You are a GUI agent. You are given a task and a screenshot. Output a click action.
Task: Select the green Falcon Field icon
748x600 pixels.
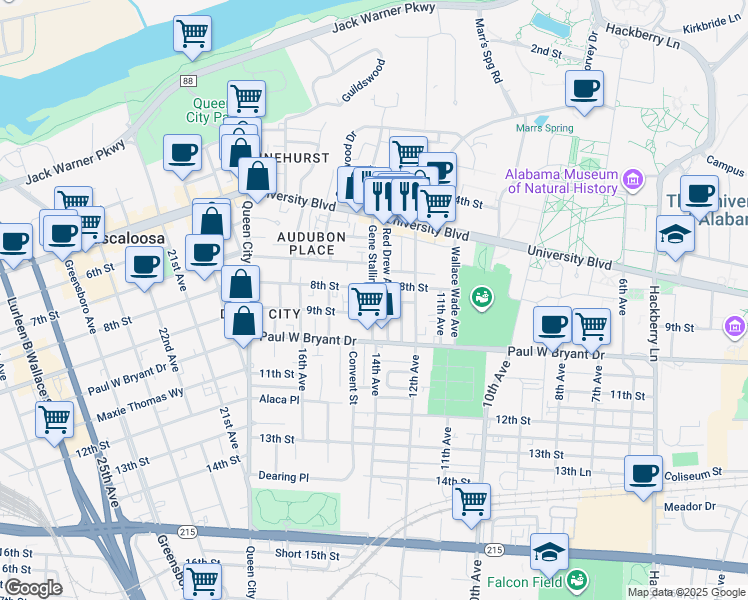point(577,579)
